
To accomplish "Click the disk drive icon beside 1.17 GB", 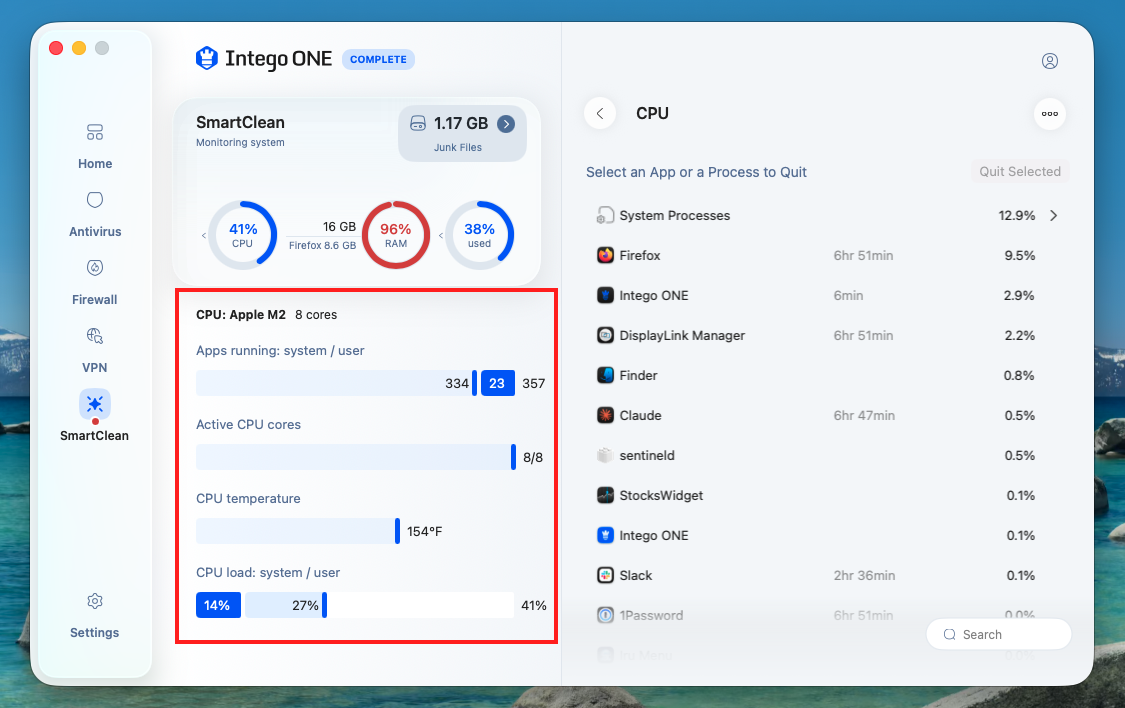I will (418, 123).
